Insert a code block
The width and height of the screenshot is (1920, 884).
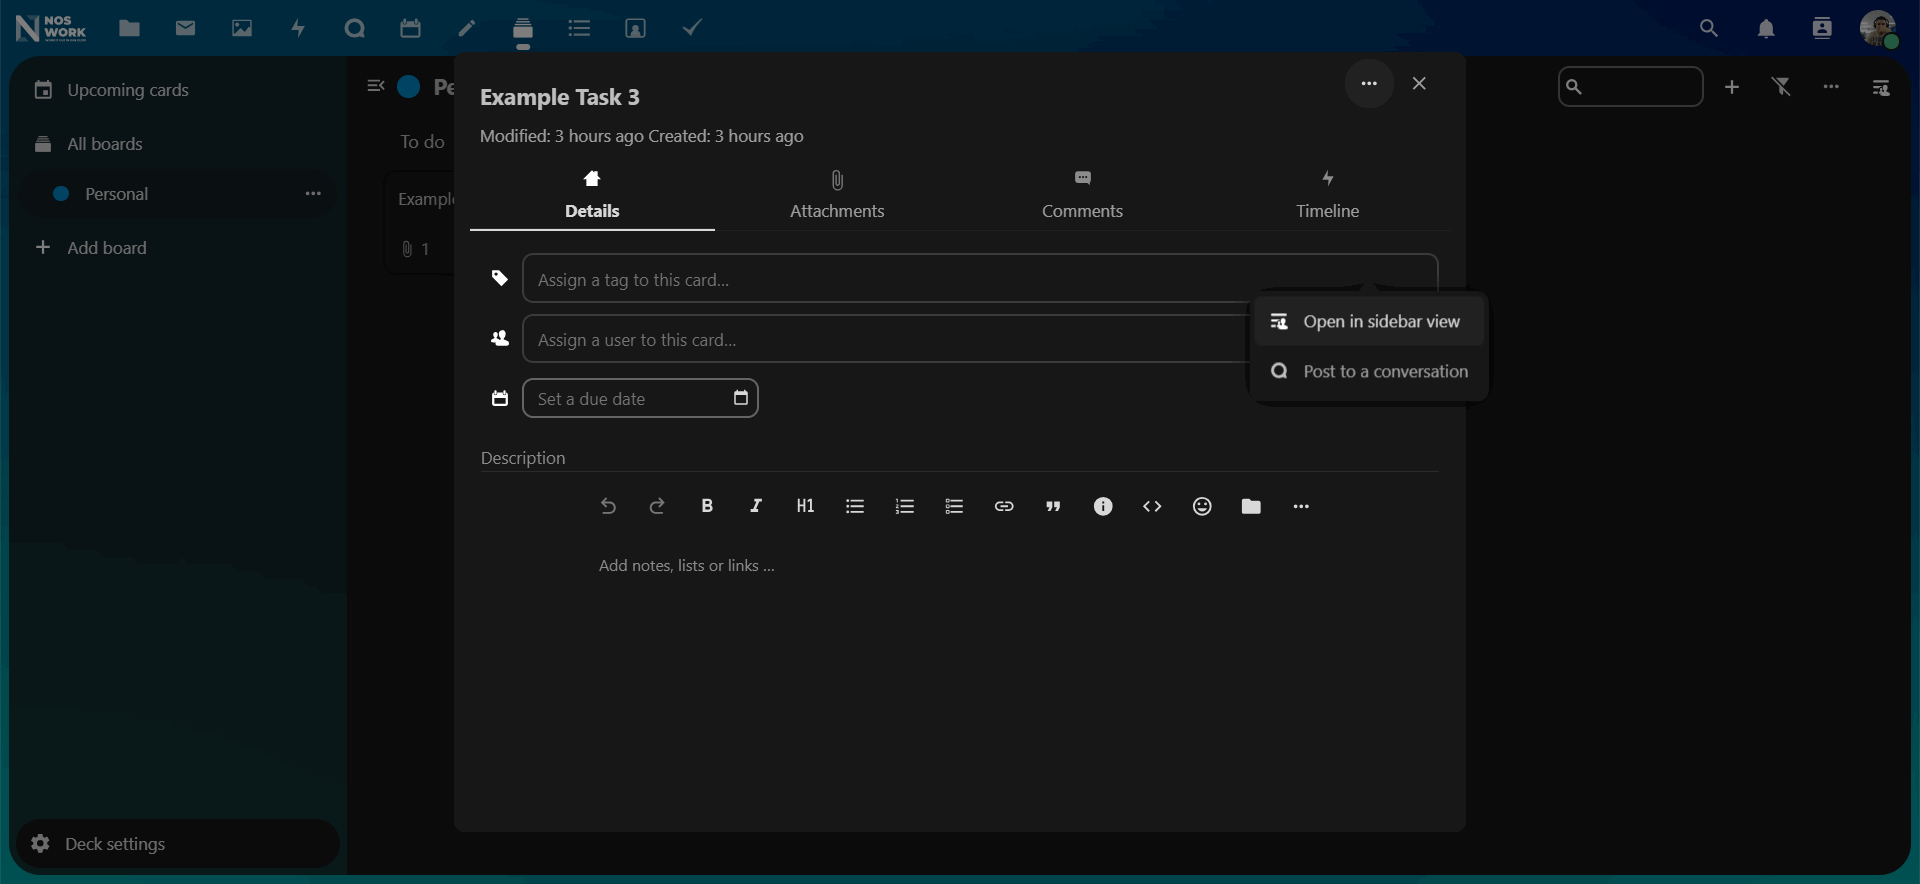click(1152, 507)
